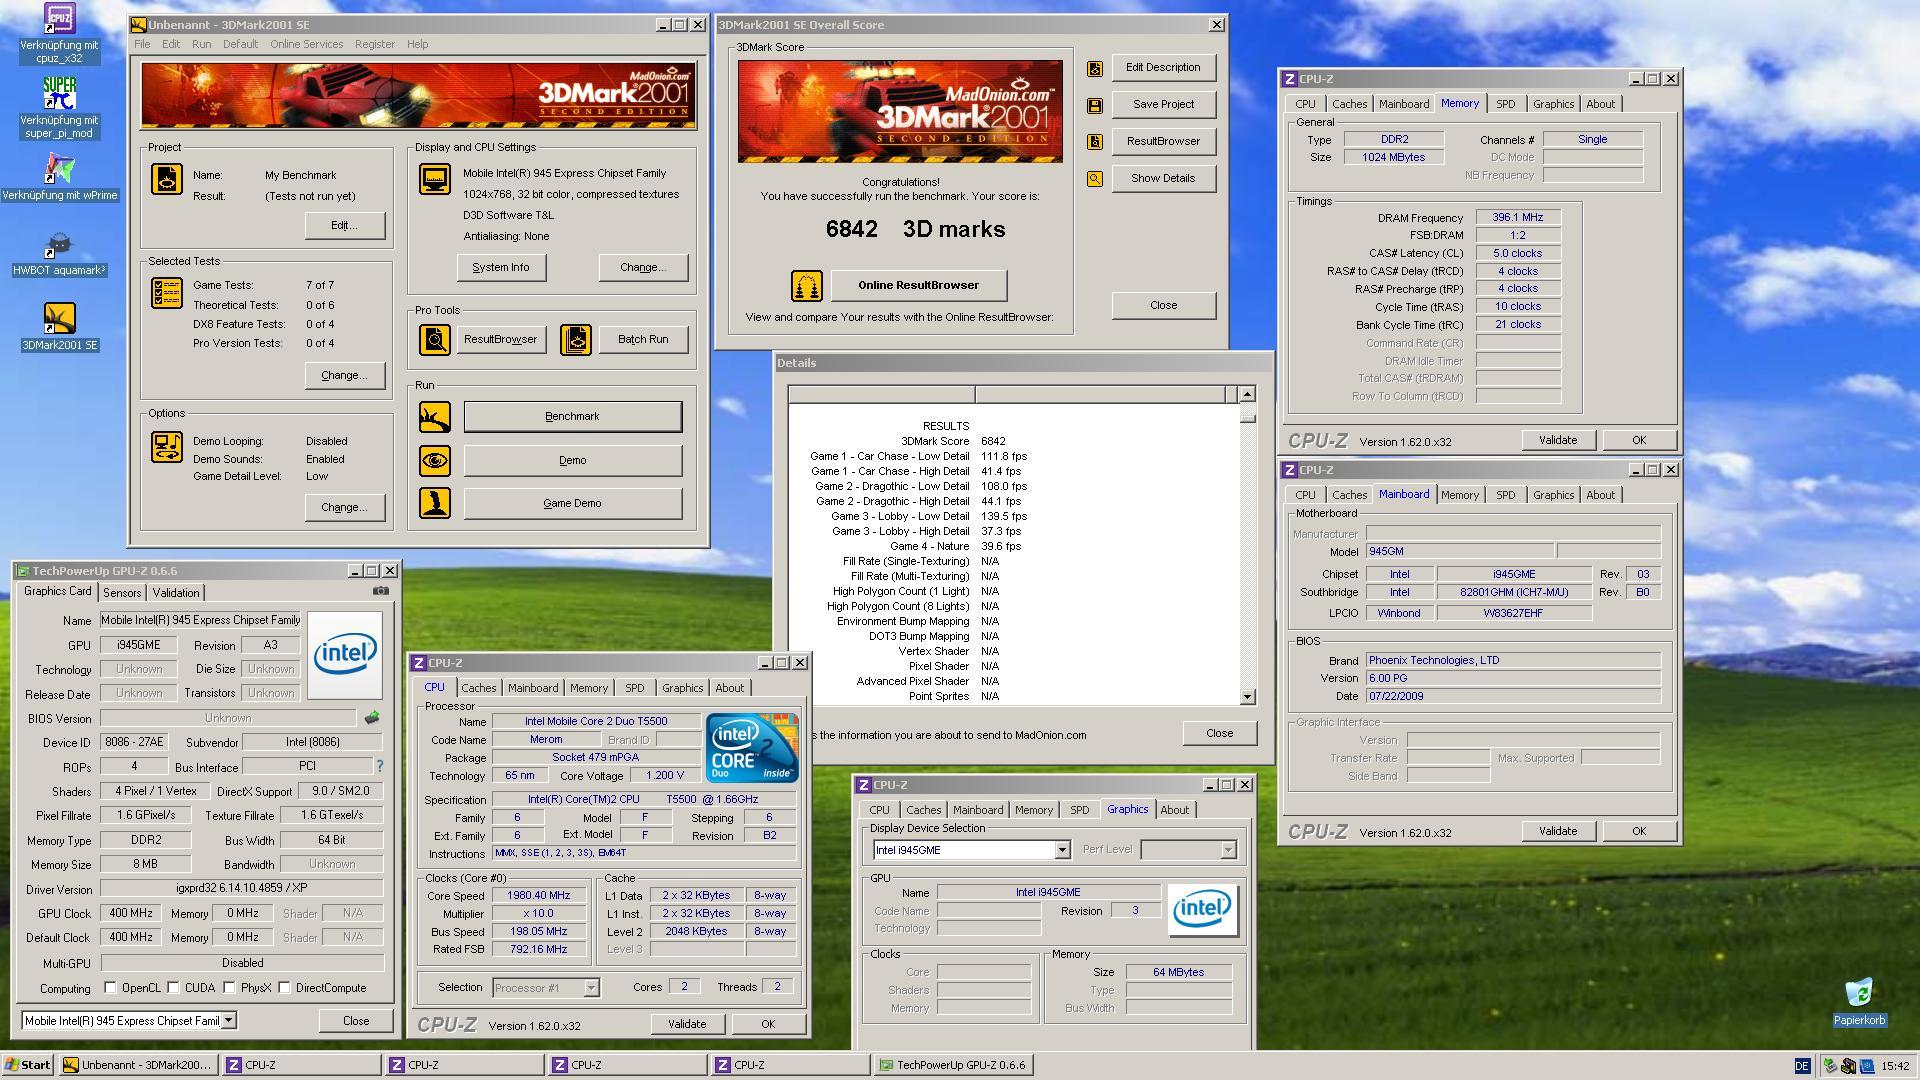Click the System Info button
The height and width of the screenshot is (1080, 1920).
coord(501,268)
